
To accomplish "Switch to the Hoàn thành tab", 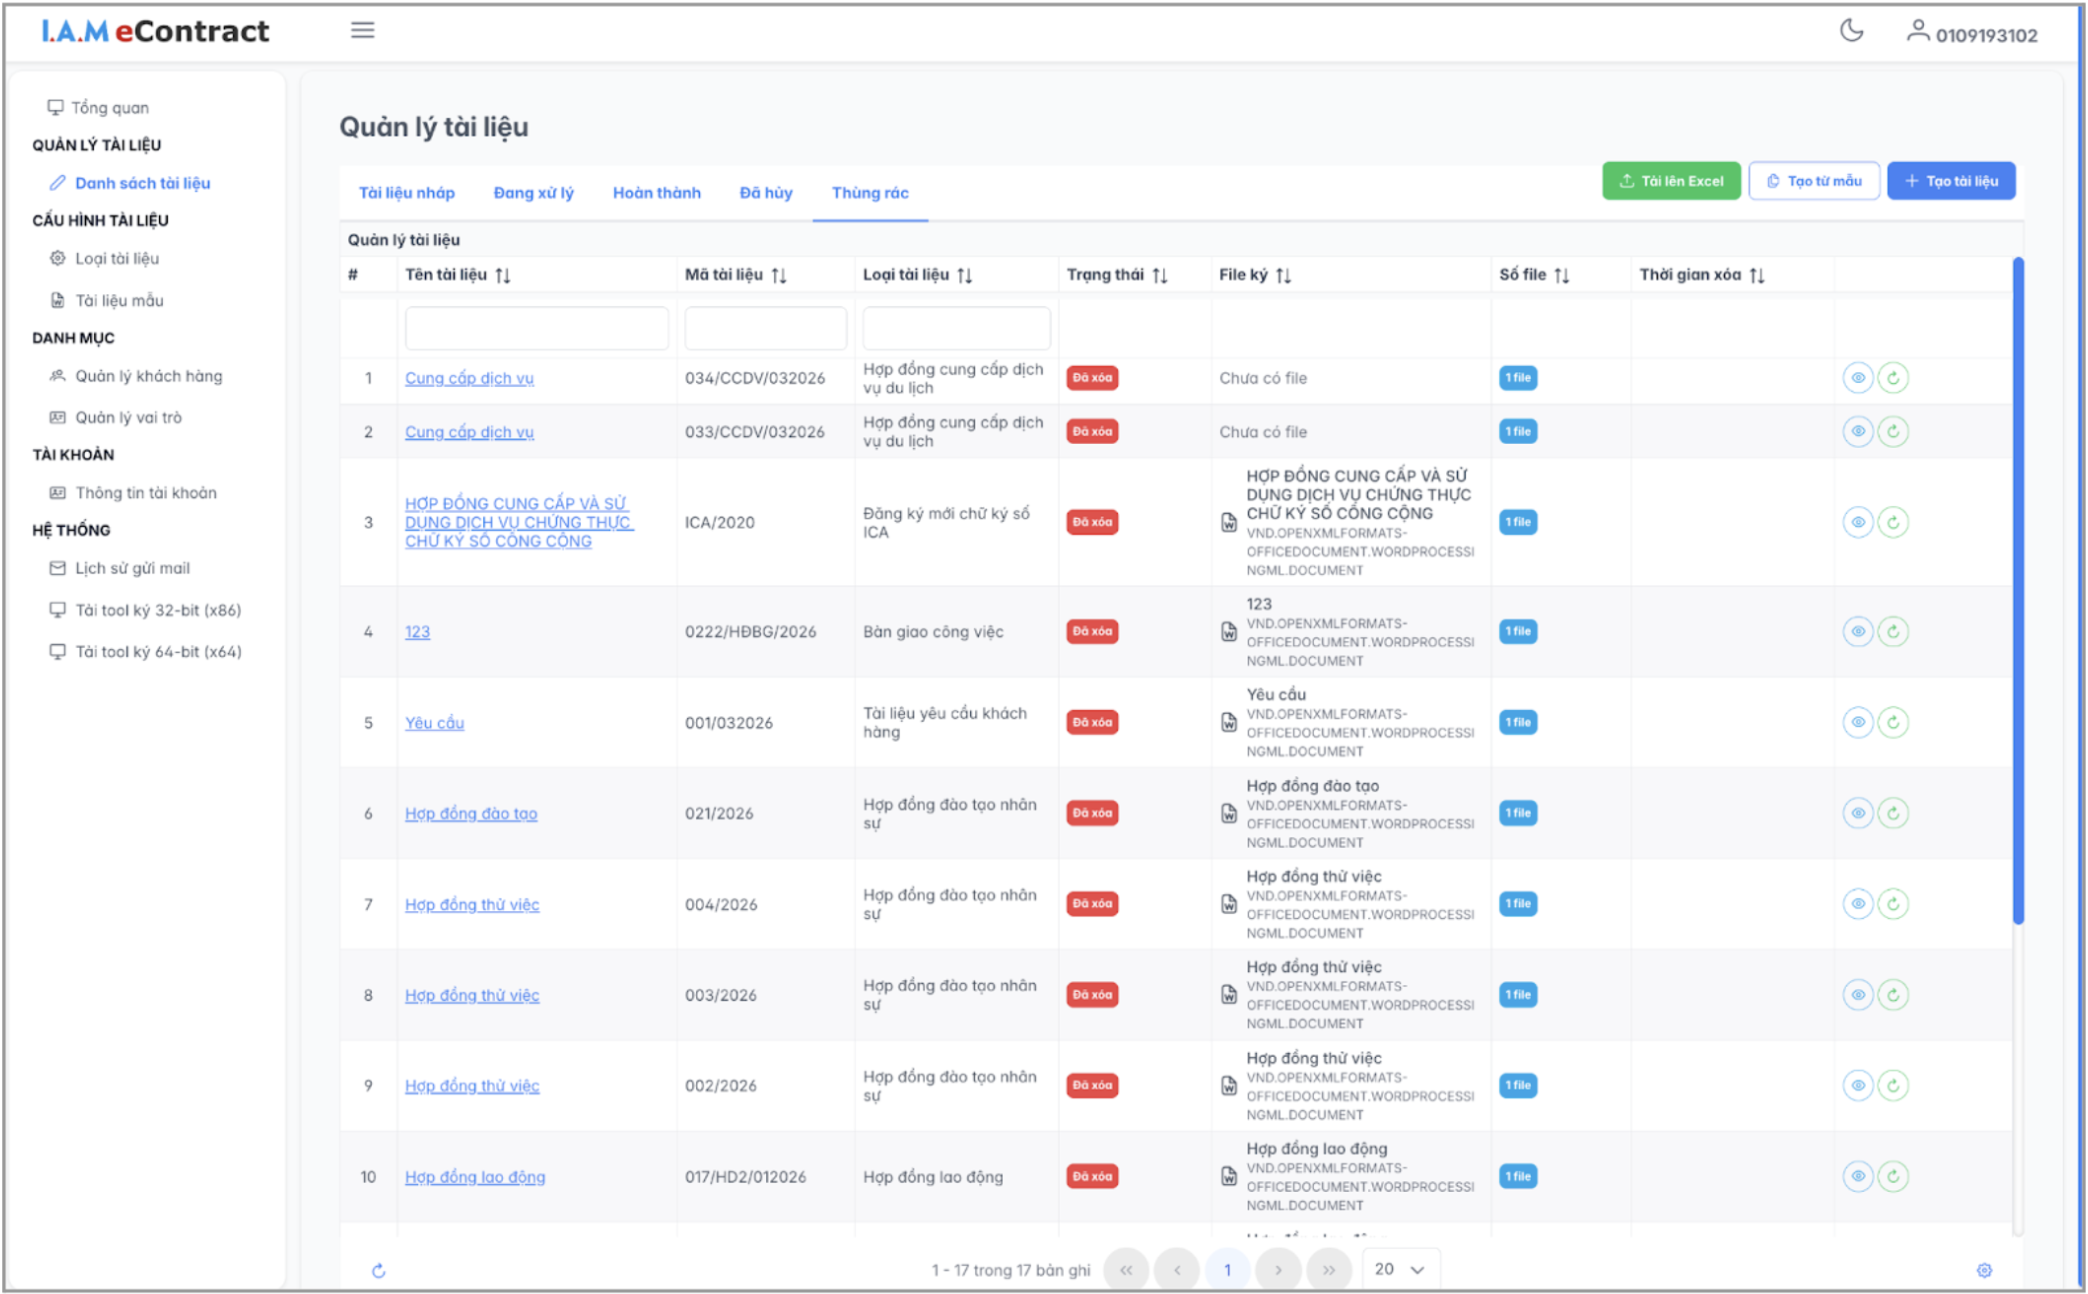I will 656,193.
